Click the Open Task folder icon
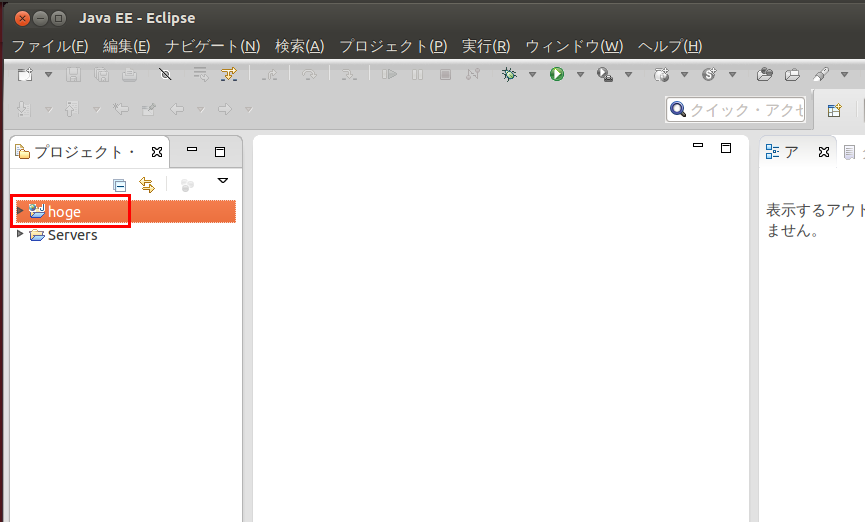865x522 pixels. [793, 74]
